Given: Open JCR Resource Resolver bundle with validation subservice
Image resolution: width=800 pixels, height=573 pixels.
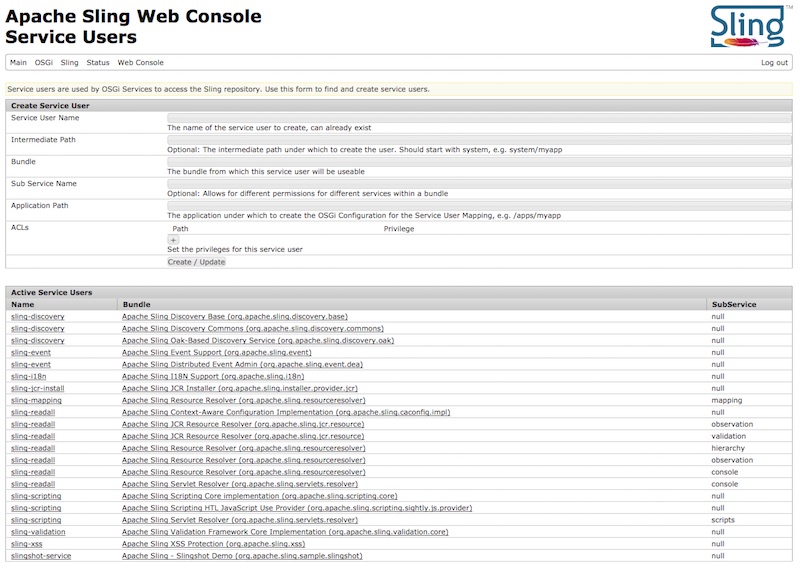Looking at the screenshot, I should coord(243,436).
